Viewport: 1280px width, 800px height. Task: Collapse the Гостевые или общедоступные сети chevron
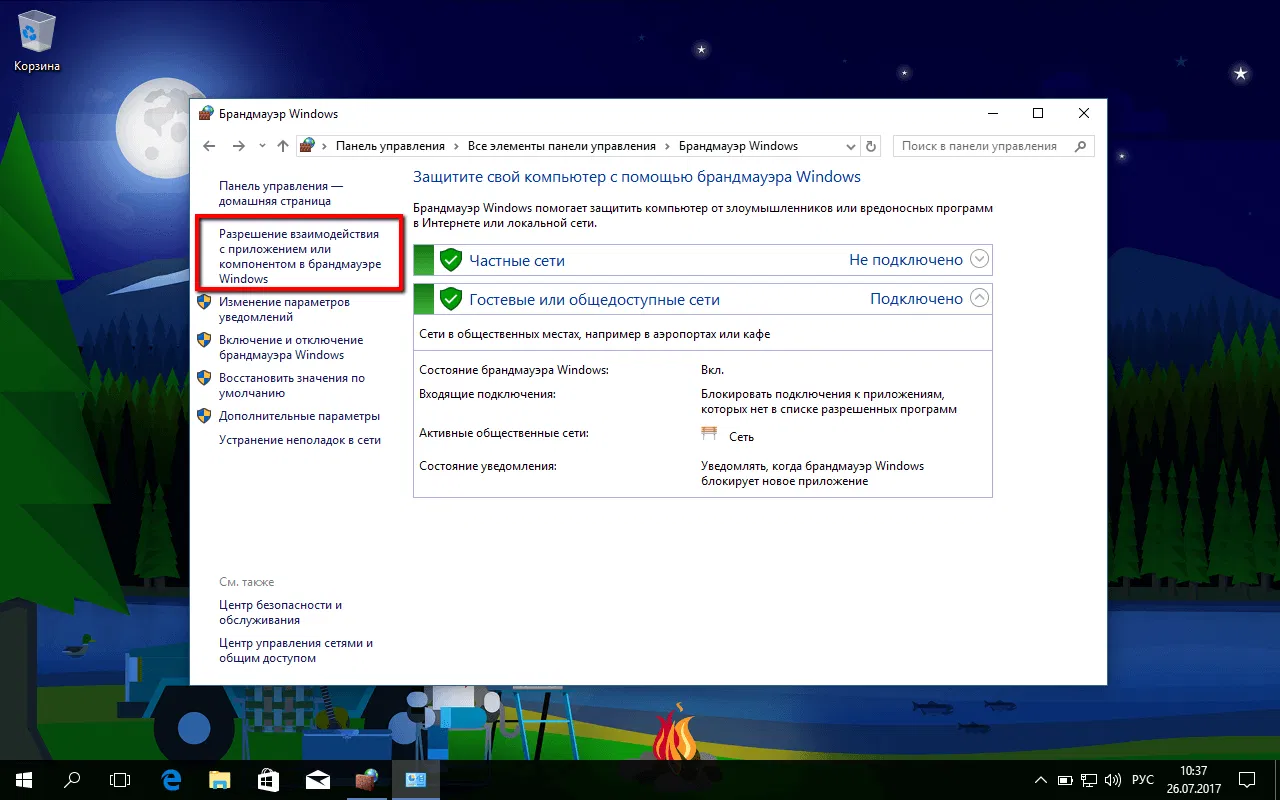[980, 298]
